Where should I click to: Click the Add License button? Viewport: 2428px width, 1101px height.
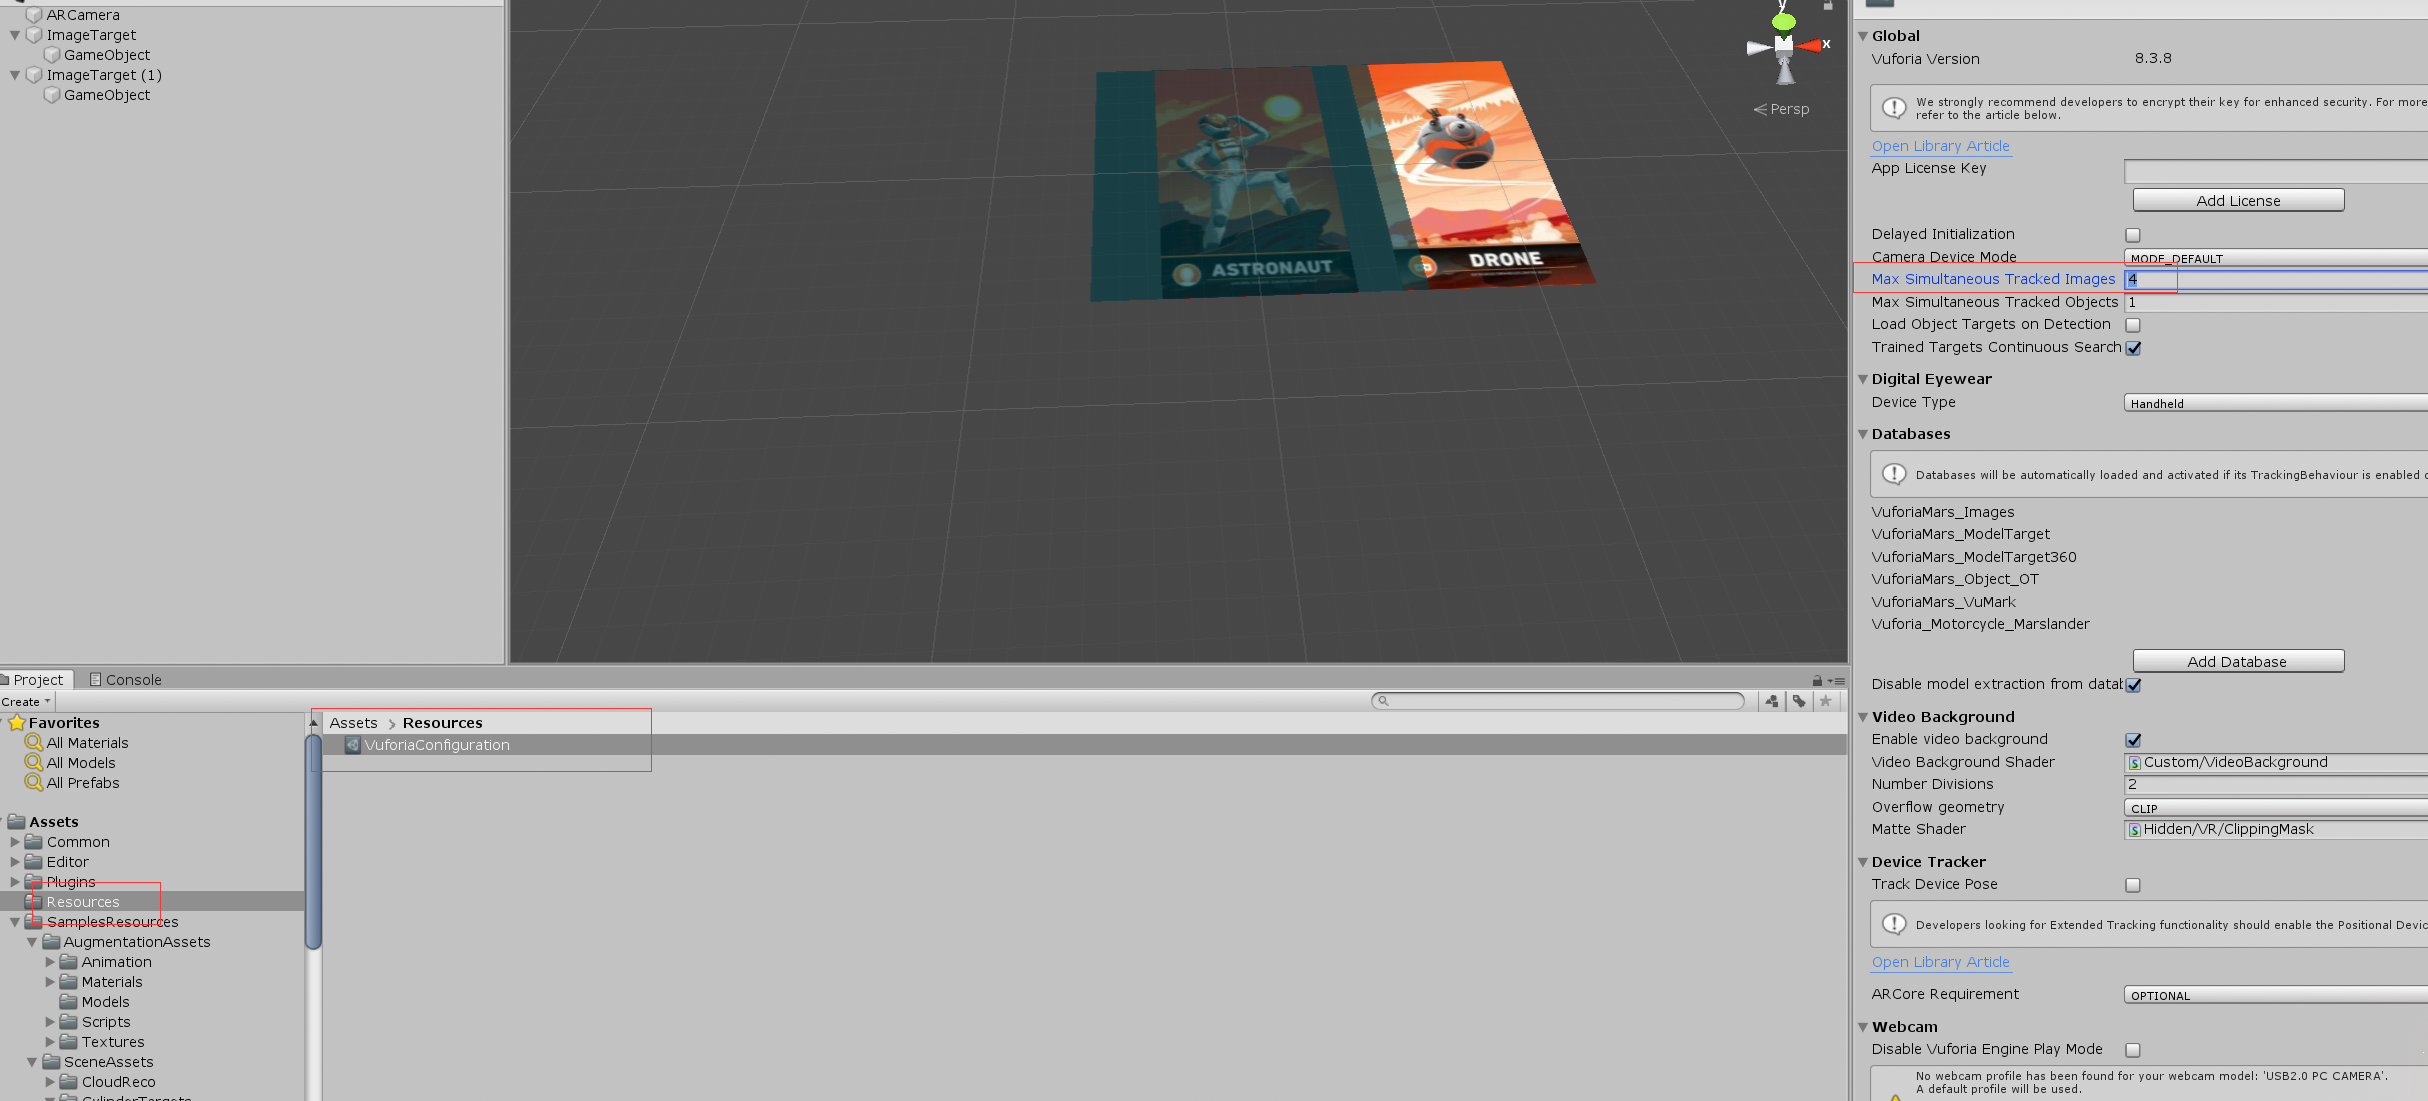coord(2238,201)
